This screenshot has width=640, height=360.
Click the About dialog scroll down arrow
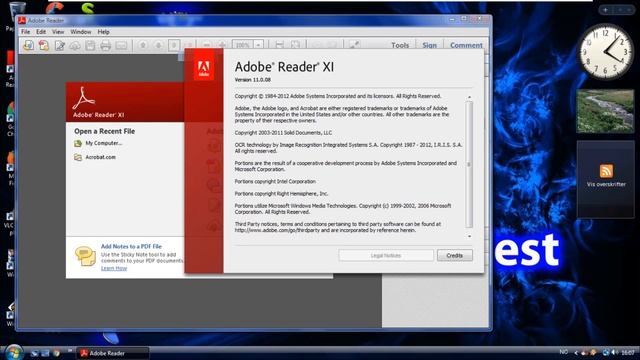[x=469, y=236]
